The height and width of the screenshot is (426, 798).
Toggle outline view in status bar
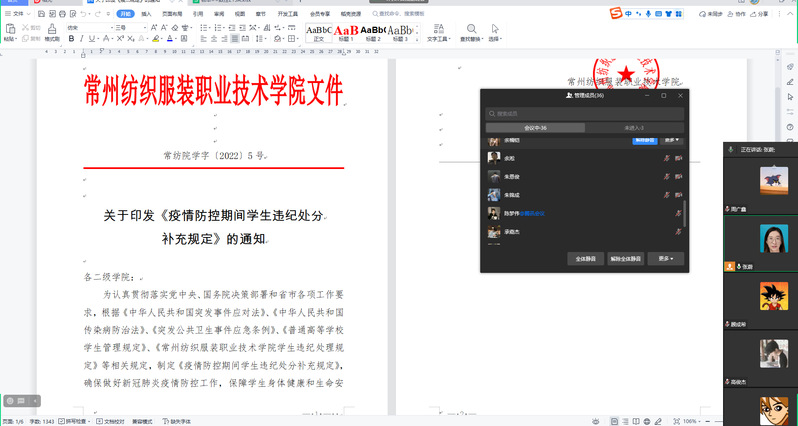(625, 421)
